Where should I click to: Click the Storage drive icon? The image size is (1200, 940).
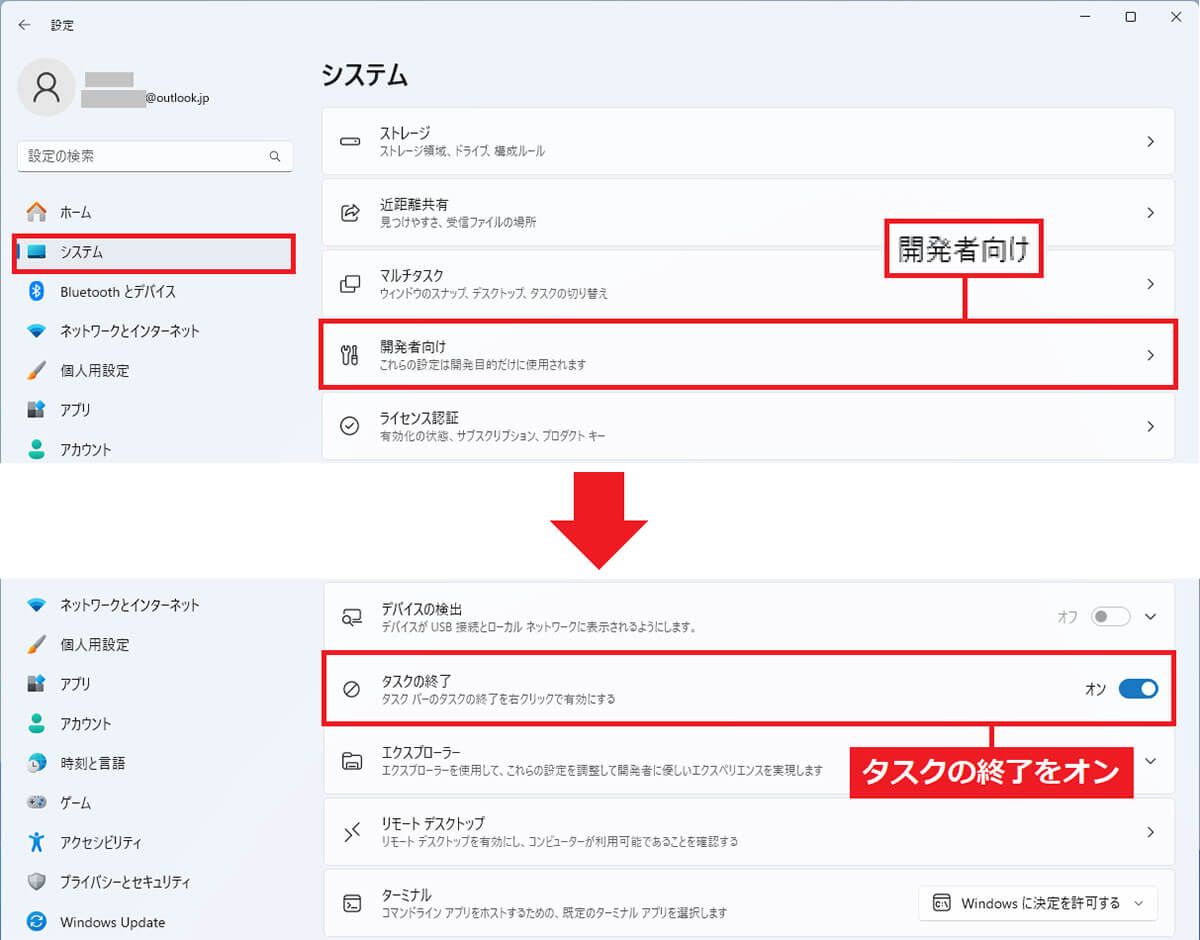tap(350, 142)
